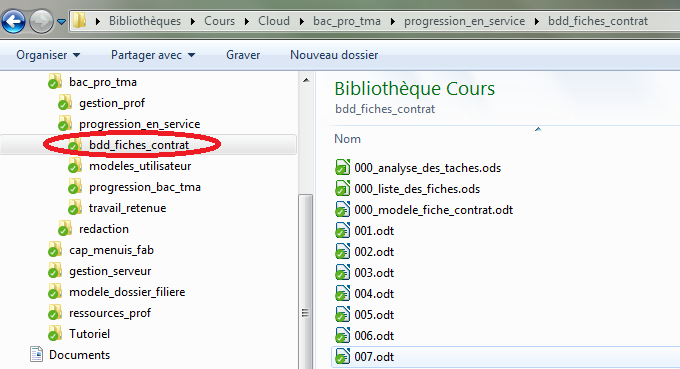The width and height of the screenshot is (680, 369).
Task: Select file 006.odt
Action: [374, 336]
